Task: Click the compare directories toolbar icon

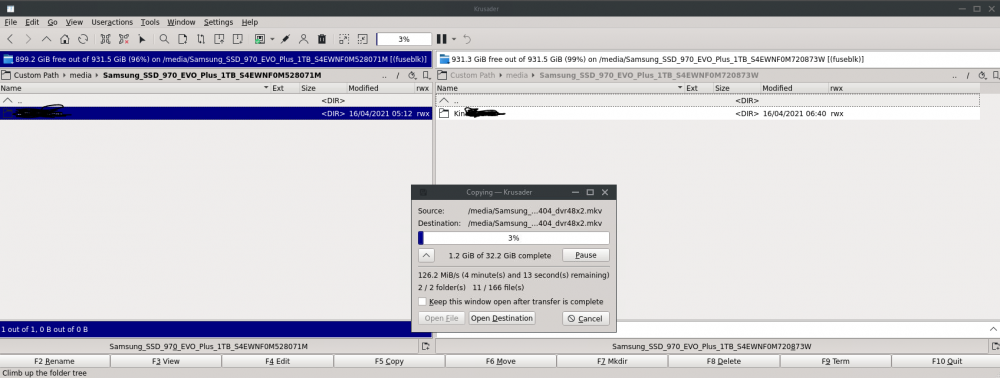Action: coord(106,39)
